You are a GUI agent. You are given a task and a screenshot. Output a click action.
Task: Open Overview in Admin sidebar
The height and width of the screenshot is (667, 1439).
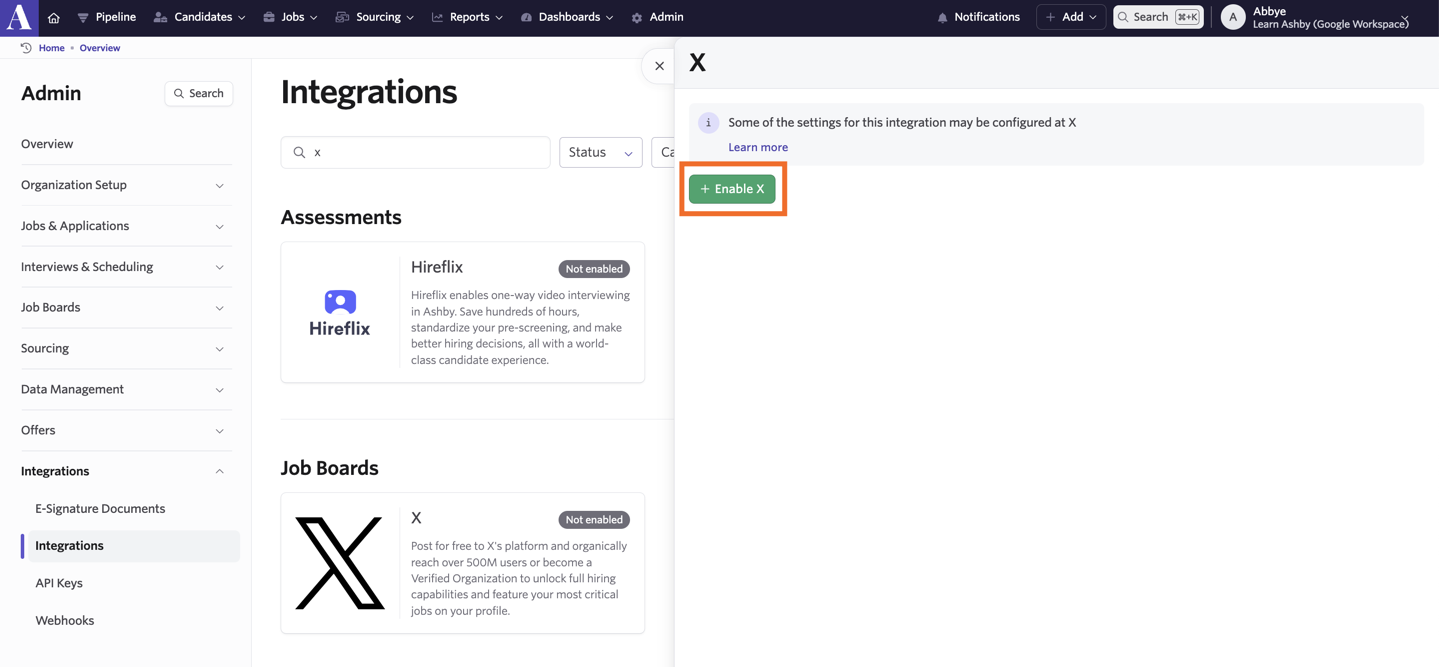pos(47,144)
